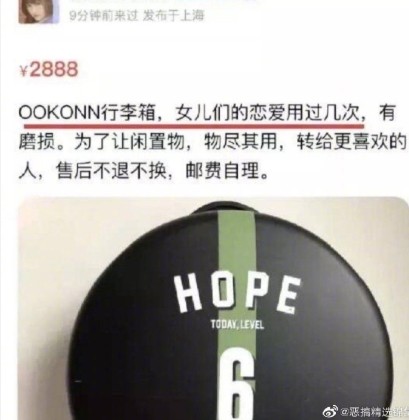Click the 物尽其用 phrase in description

click(240, 143)
